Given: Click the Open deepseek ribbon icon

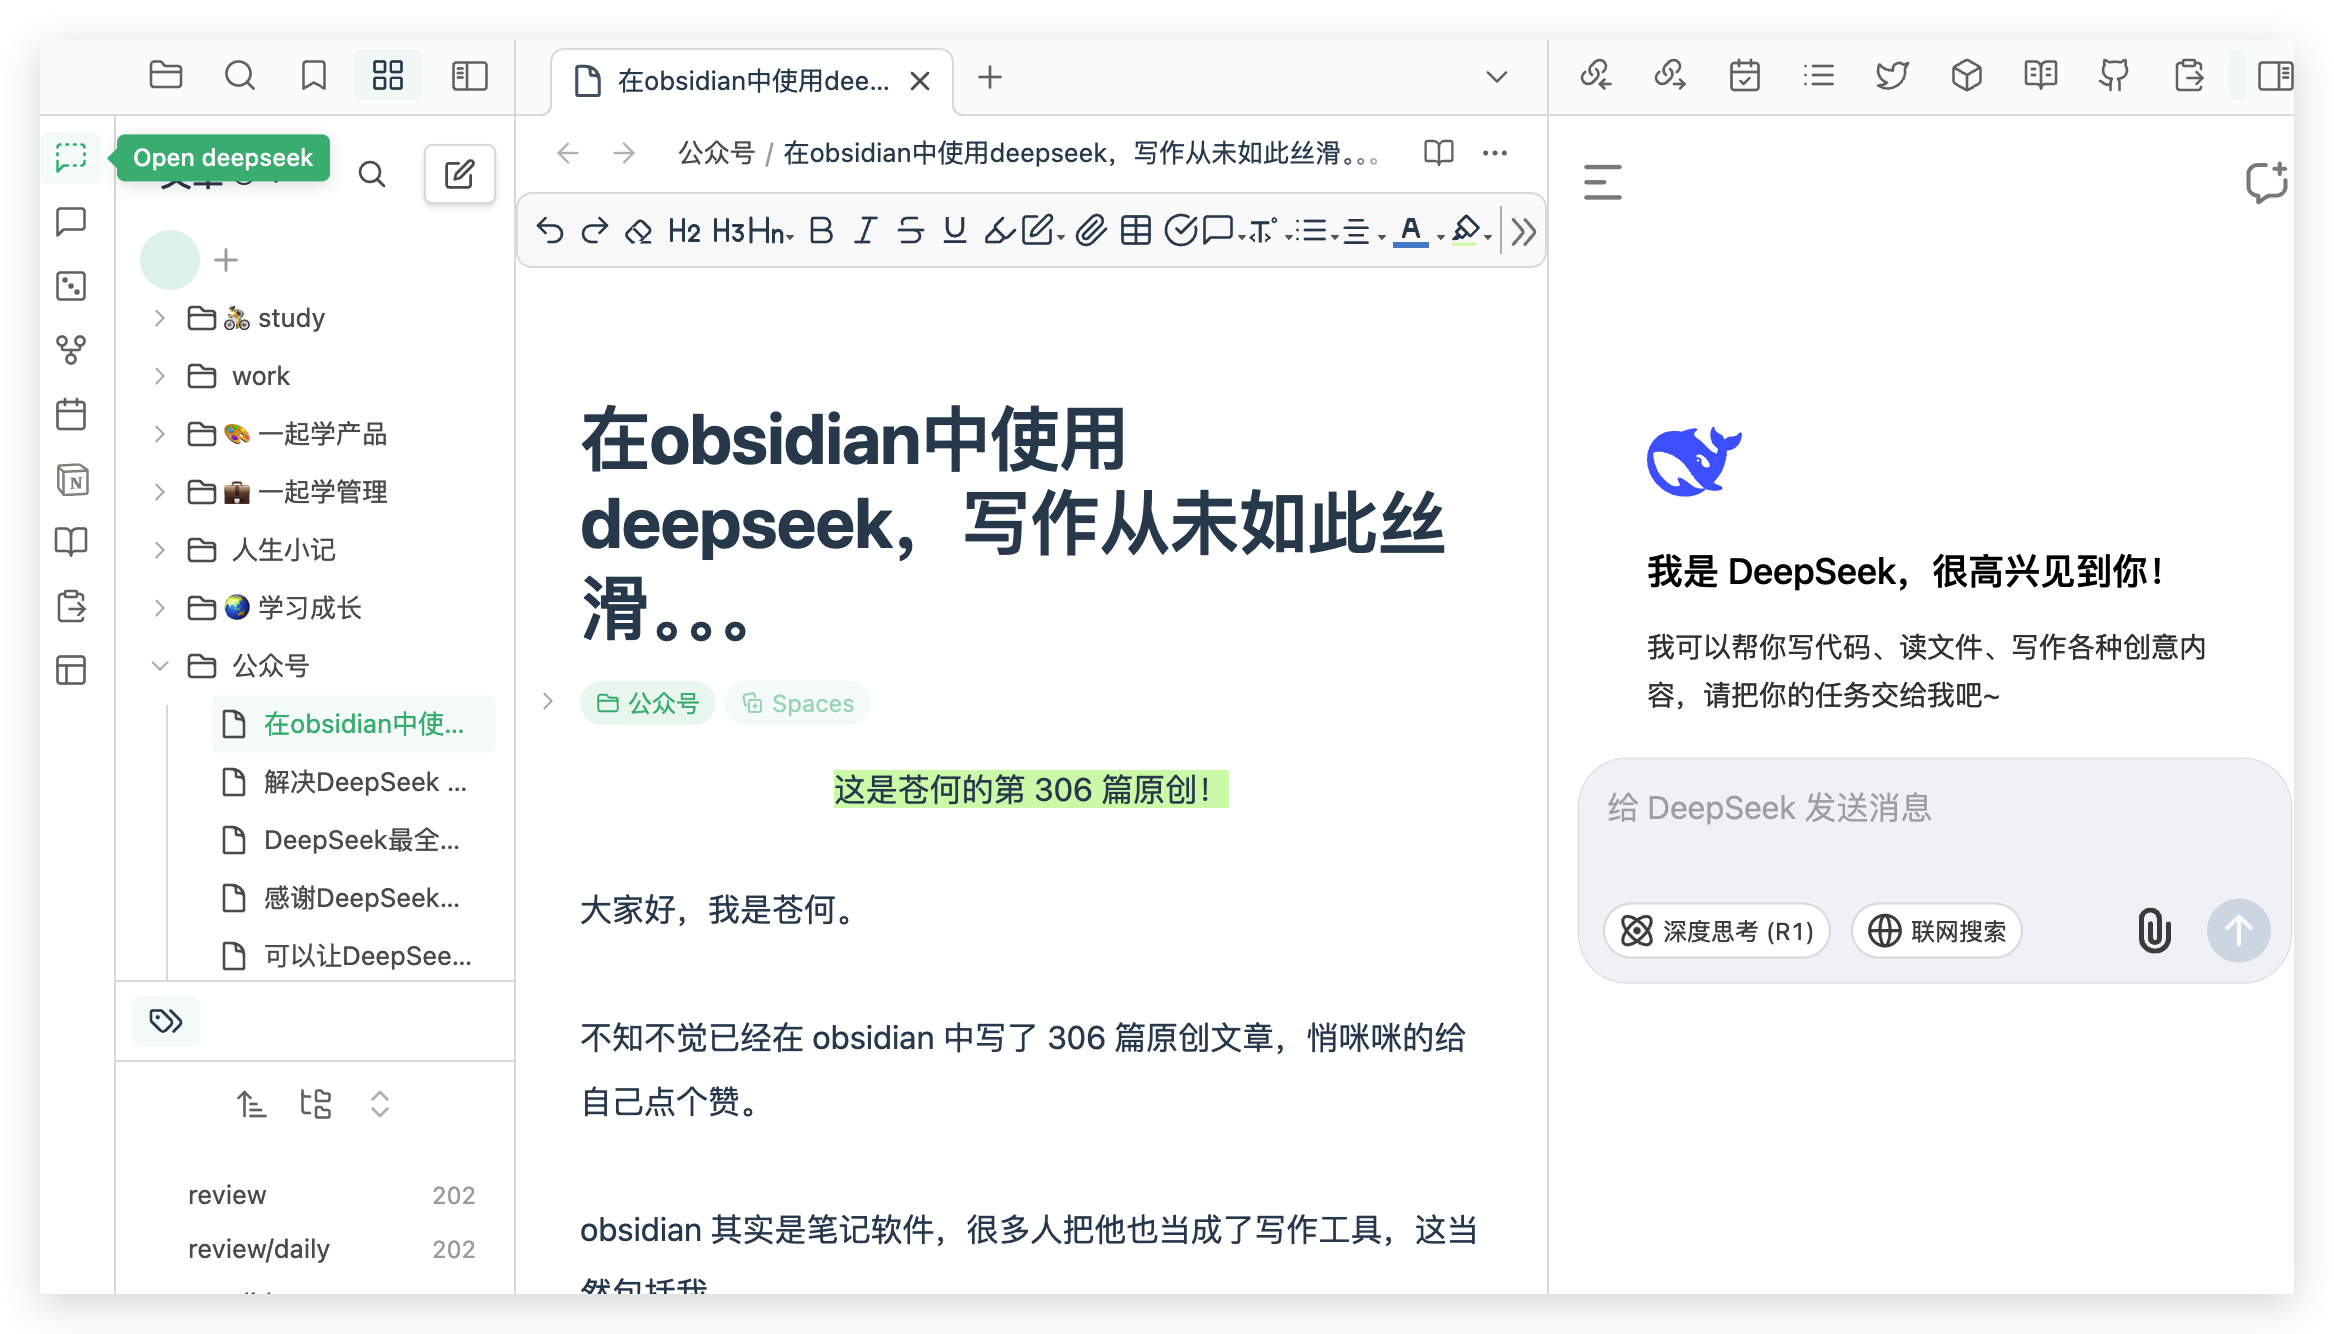Looking at the screenshot, I should pyautogui.click(x=71, y=157).
